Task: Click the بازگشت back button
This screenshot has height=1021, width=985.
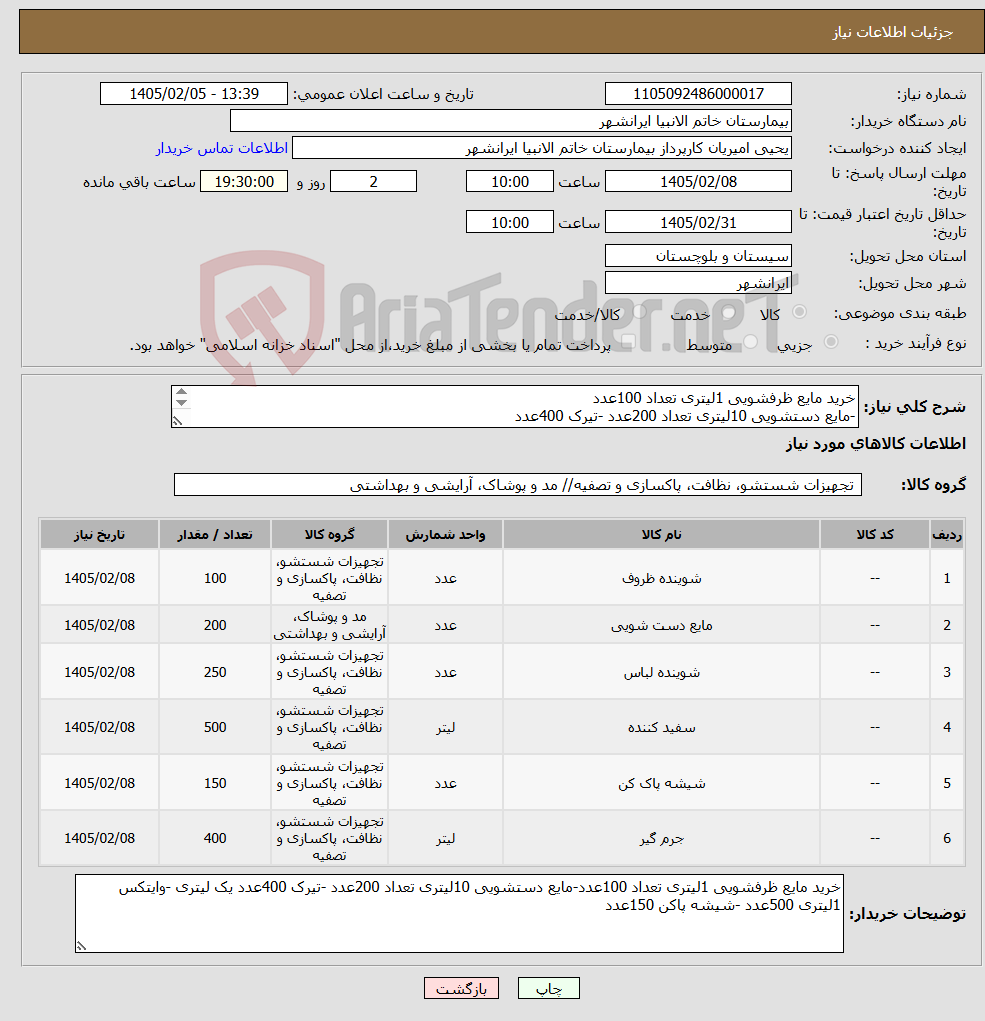Action: [461, 988]
